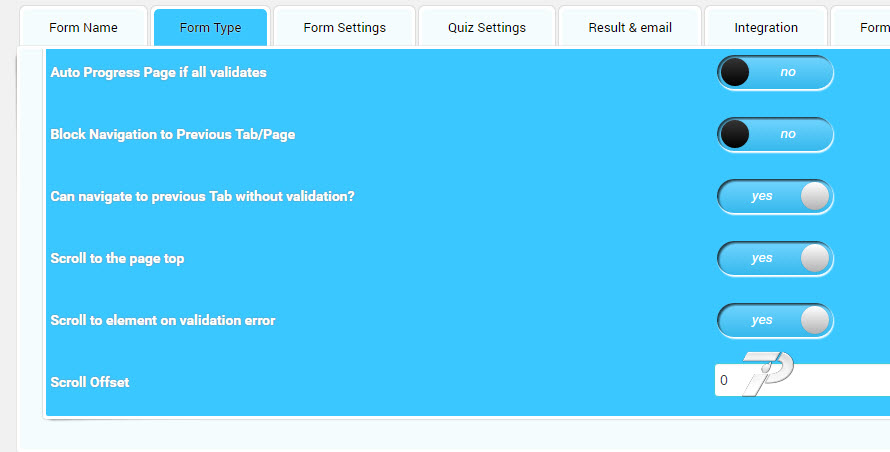The height and width of the screenshot is (452, 890).
Task: Disable navigate to previous Tab without validation
Action: (775, 197)
